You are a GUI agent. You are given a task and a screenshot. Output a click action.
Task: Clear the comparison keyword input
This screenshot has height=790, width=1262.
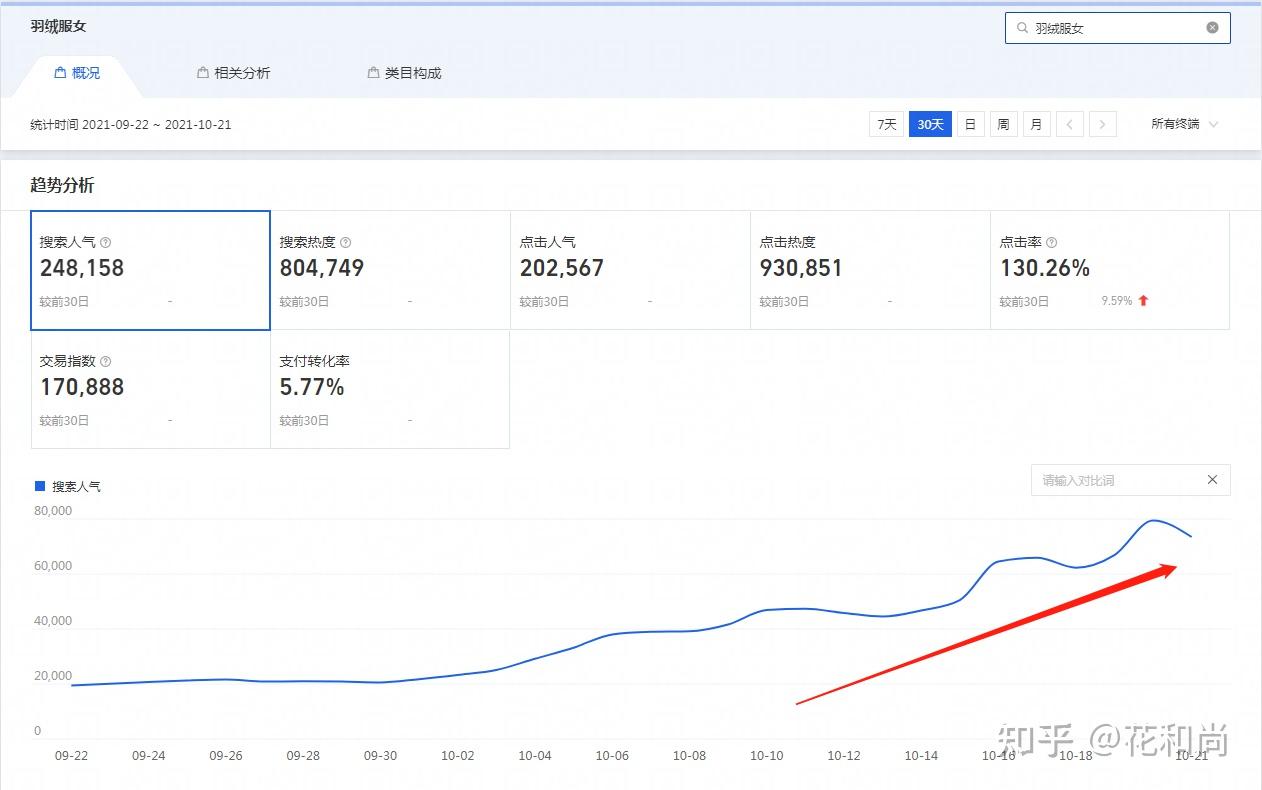point(1212,480)
